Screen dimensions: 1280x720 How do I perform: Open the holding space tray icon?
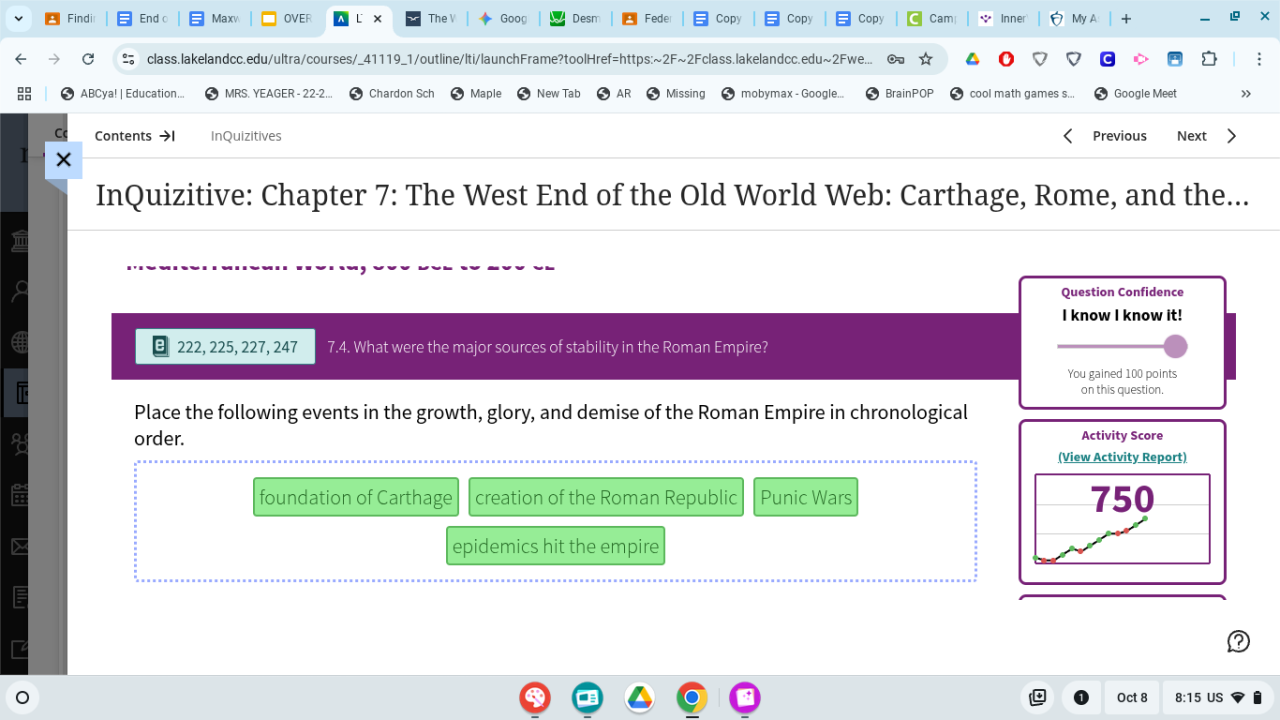click(x=1038, y=697)
